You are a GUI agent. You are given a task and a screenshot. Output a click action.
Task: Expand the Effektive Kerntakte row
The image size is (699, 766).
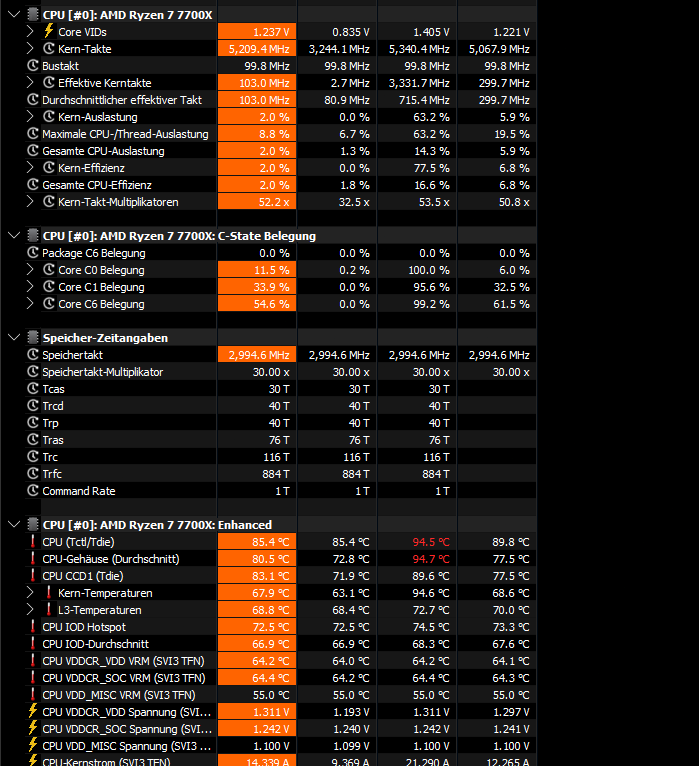click(x=30, y=83)
